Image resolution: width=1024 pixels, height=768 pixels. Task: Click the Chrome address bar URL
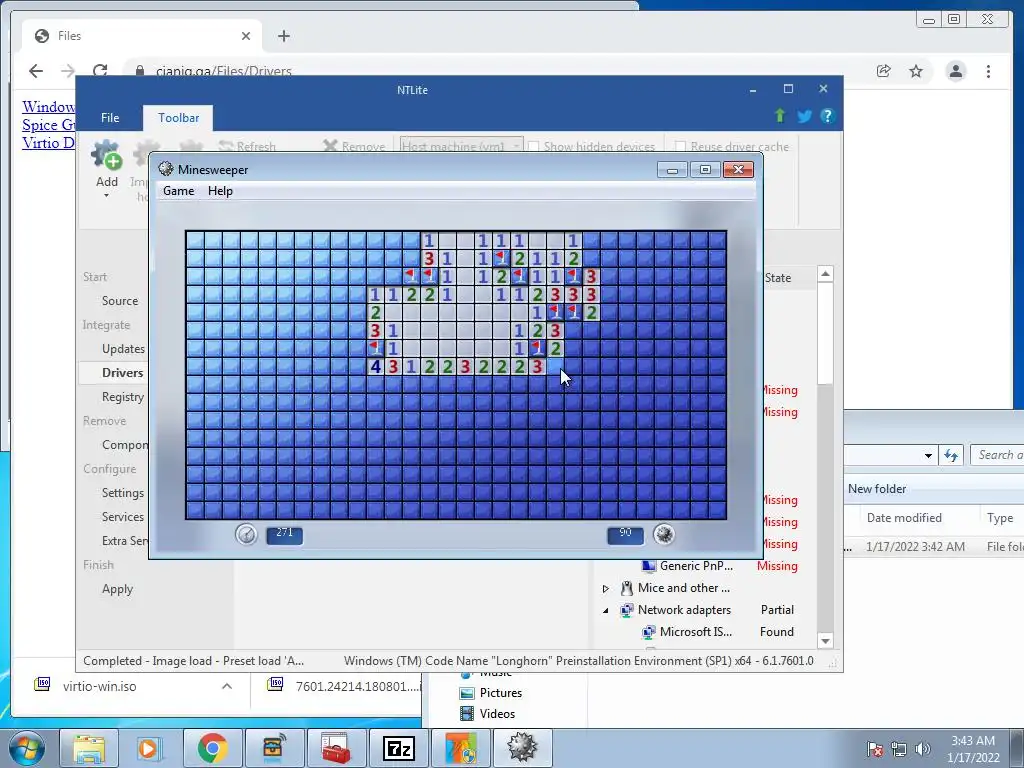pos(223,71)
